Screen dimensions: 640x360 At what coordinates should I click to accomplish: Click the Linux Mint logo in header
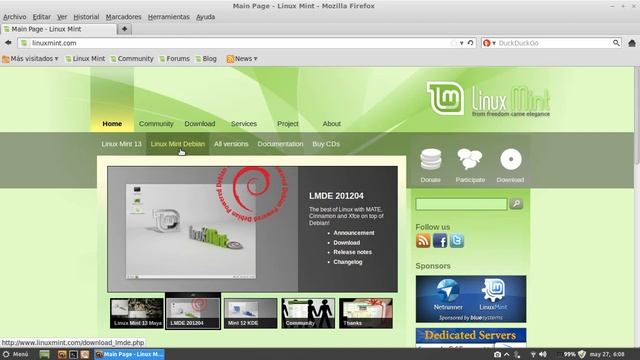pos(488,99)
